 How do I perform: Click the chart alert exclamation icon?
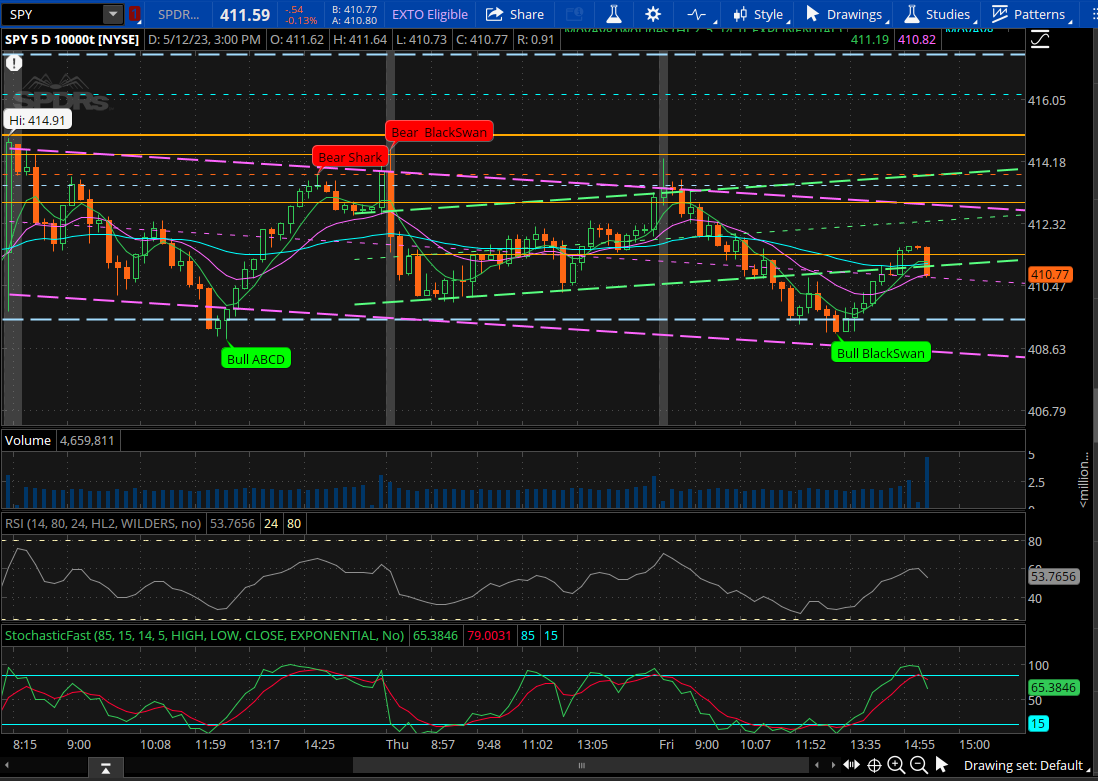pyautogui.click(x=14, y=63)
